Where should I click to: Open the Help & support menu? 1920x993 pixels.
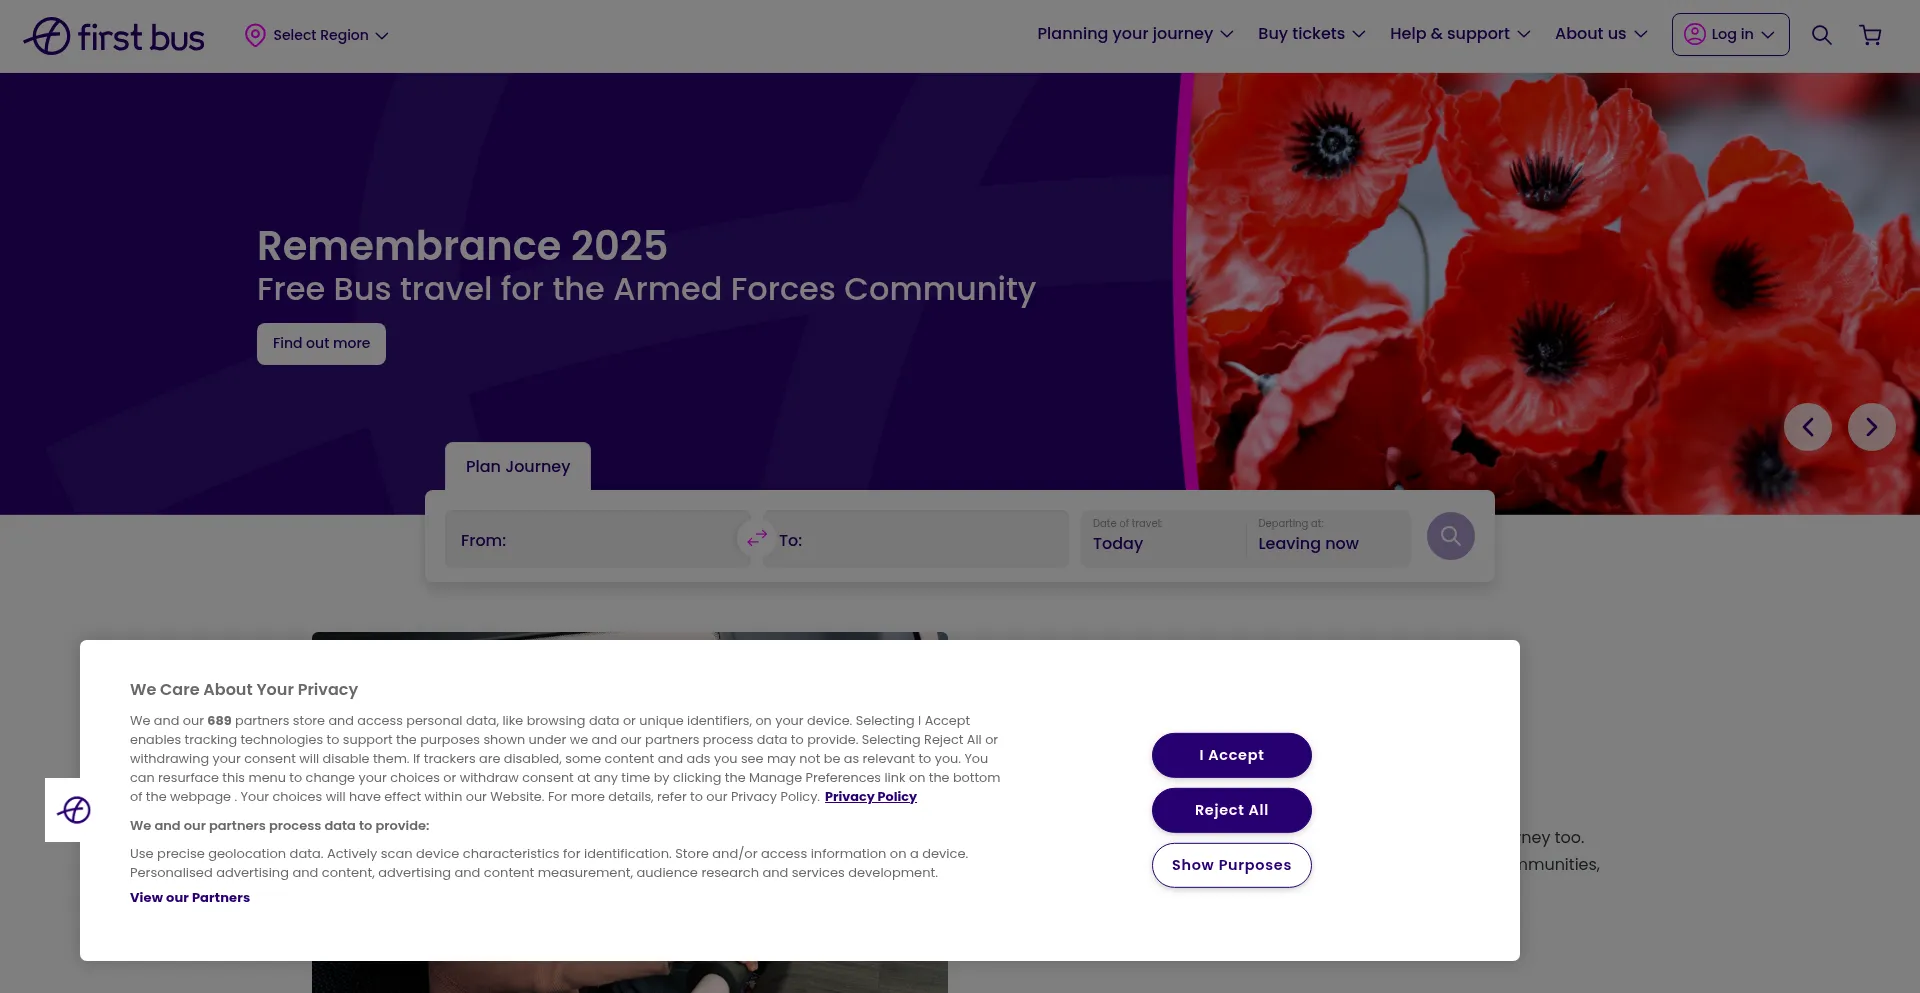click(x=1459, y=34)
